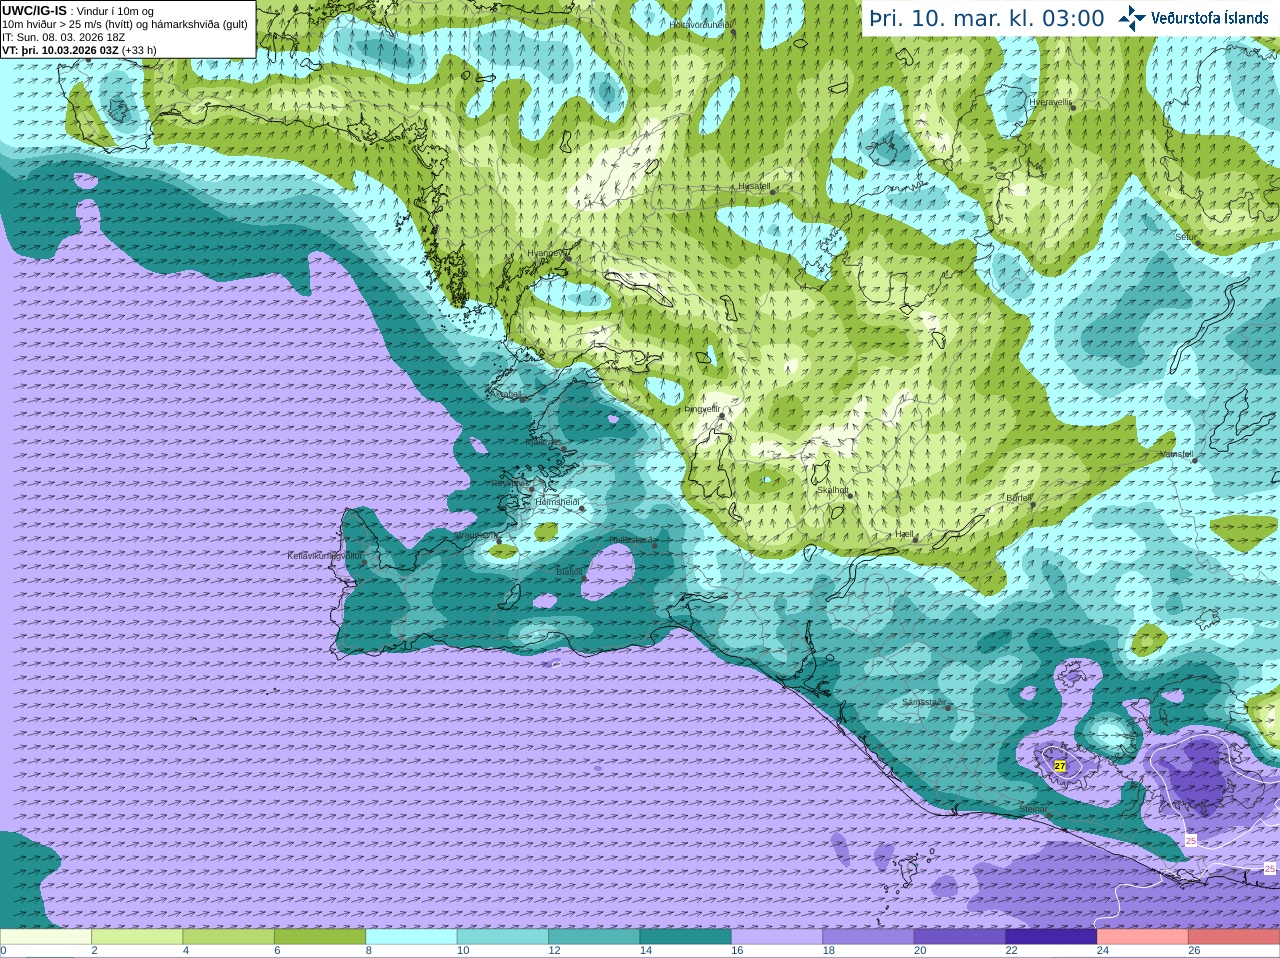Click the Vatnsfell station label
1280x958 pixels.
1177,453
